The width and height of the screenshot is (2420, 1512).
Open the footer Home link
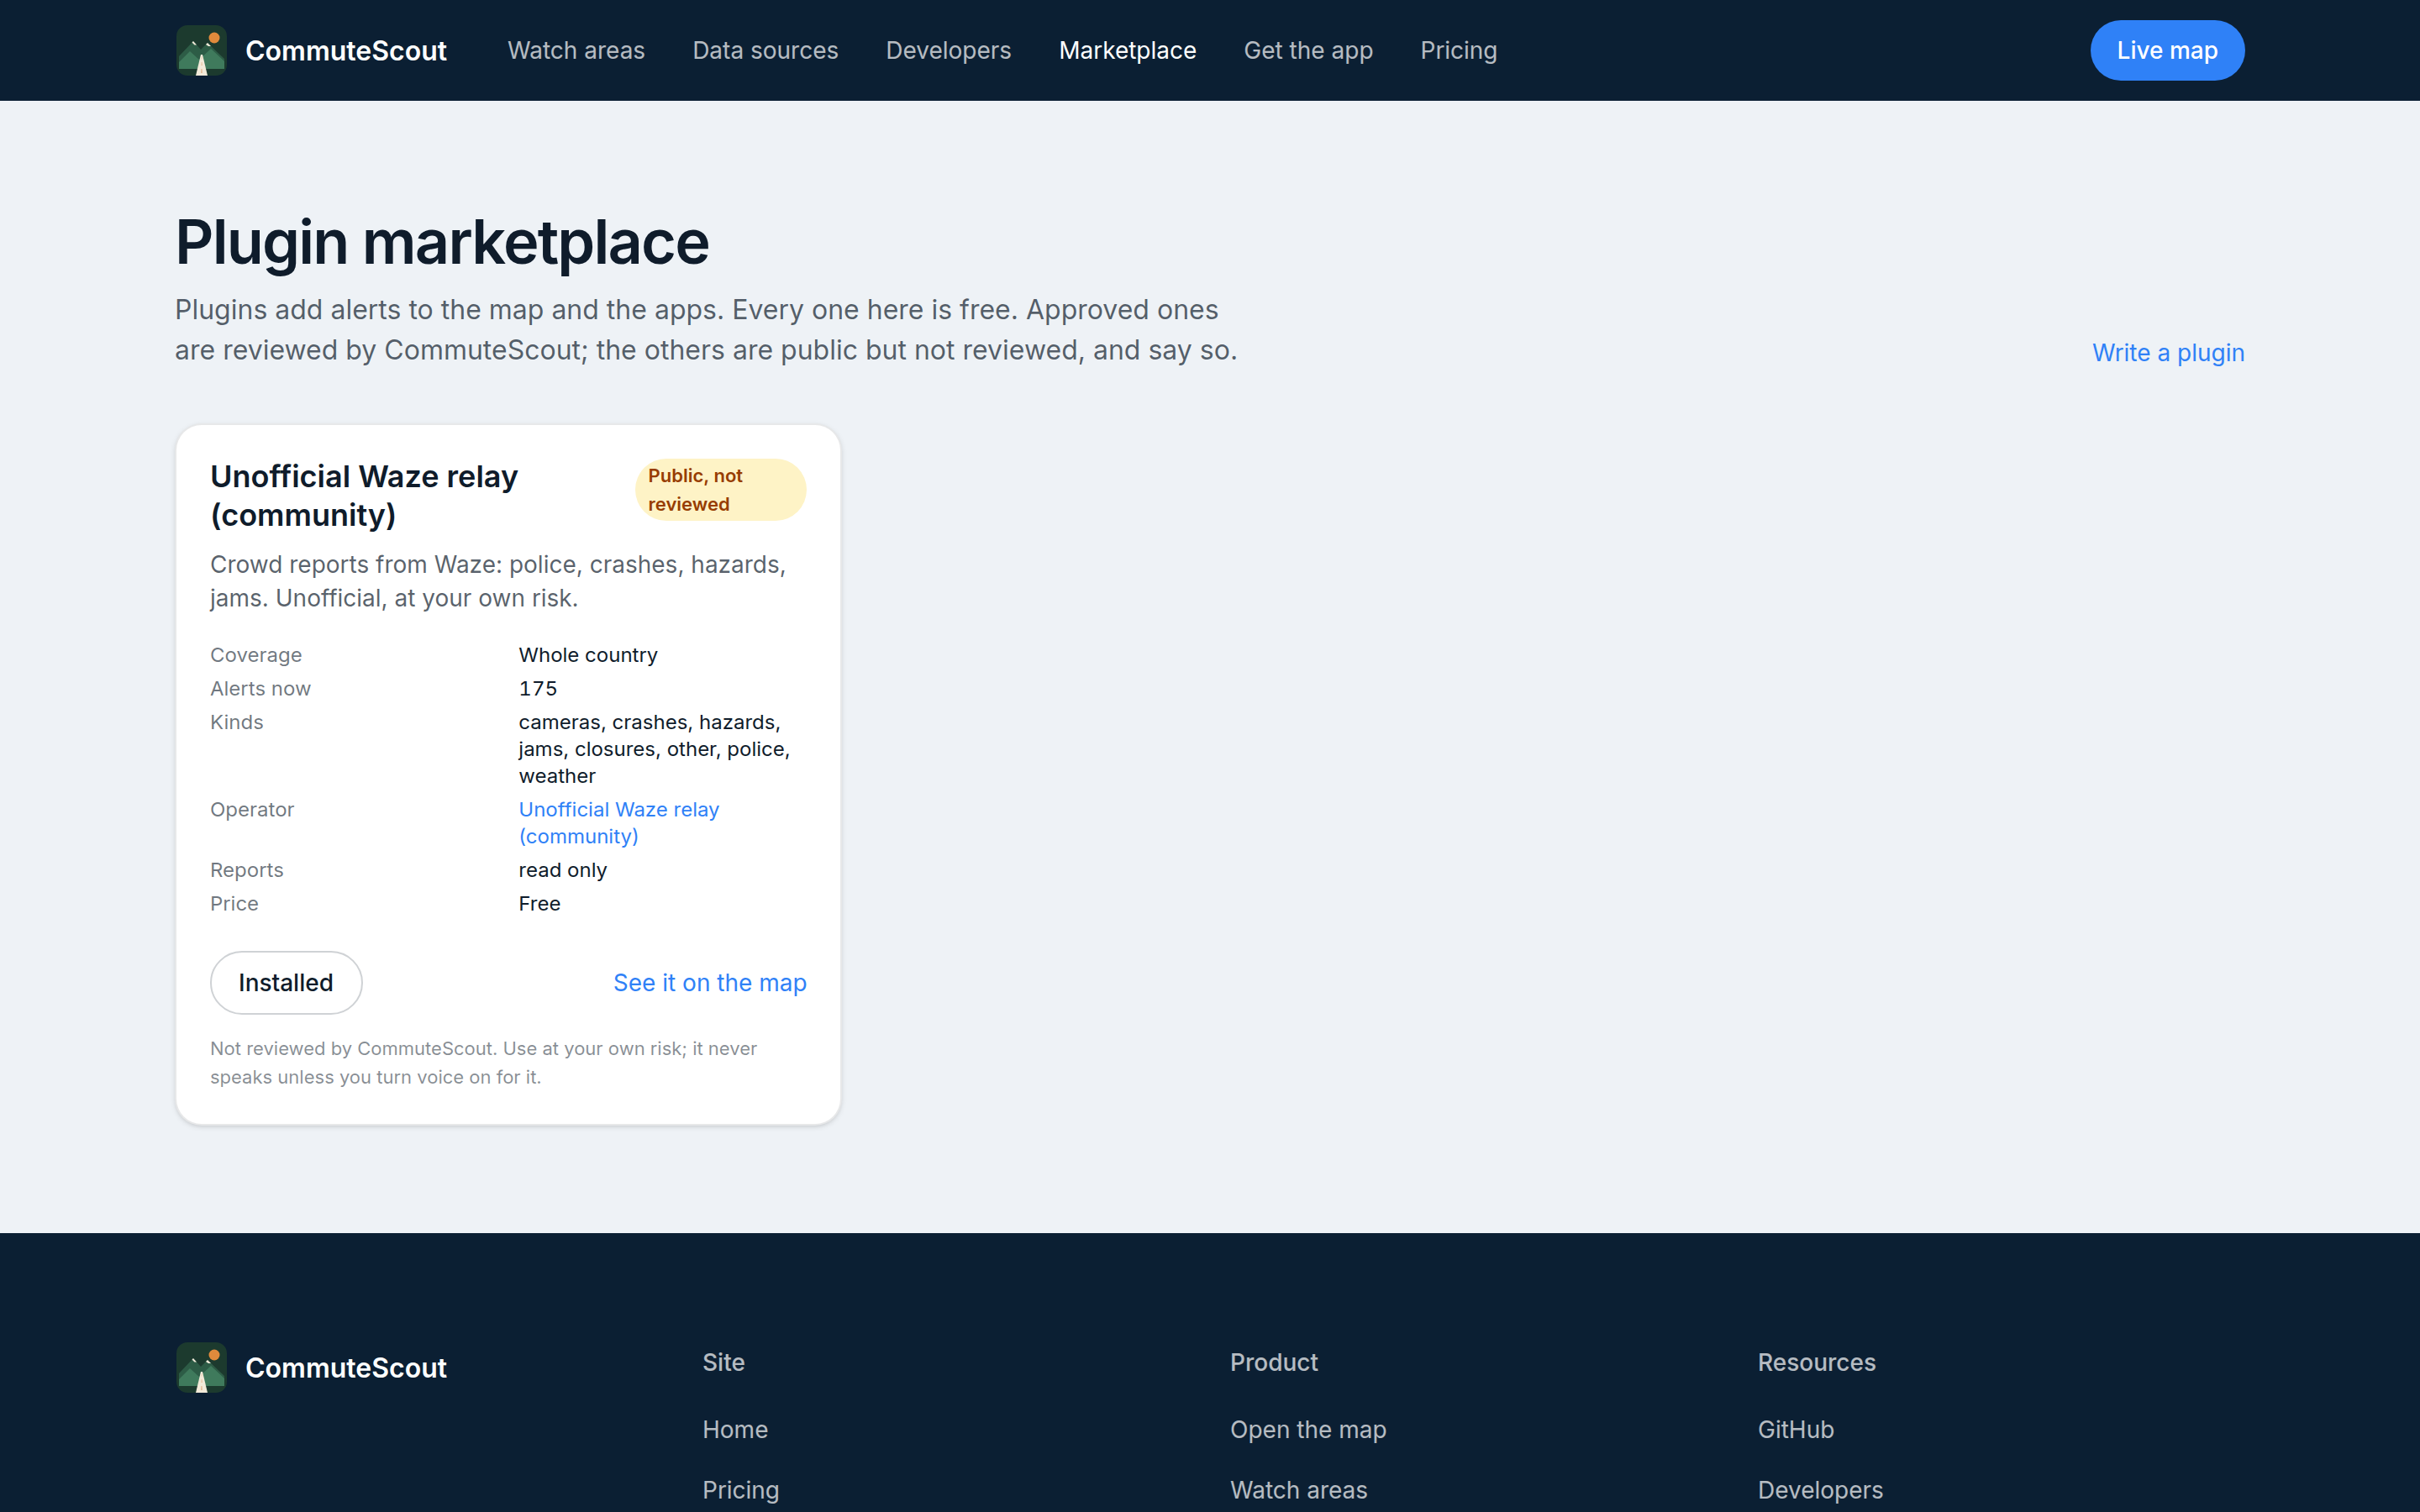[735, 1429]
